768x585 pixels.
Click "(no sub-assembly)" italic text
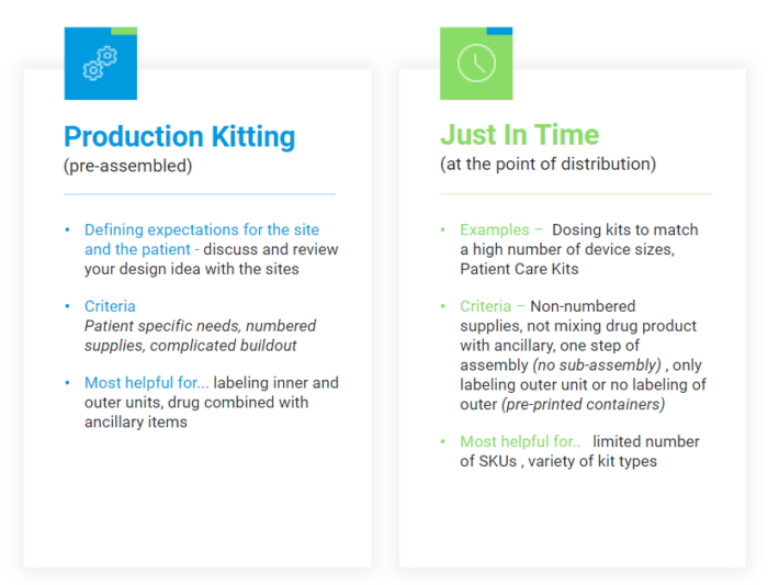point(597,365)
